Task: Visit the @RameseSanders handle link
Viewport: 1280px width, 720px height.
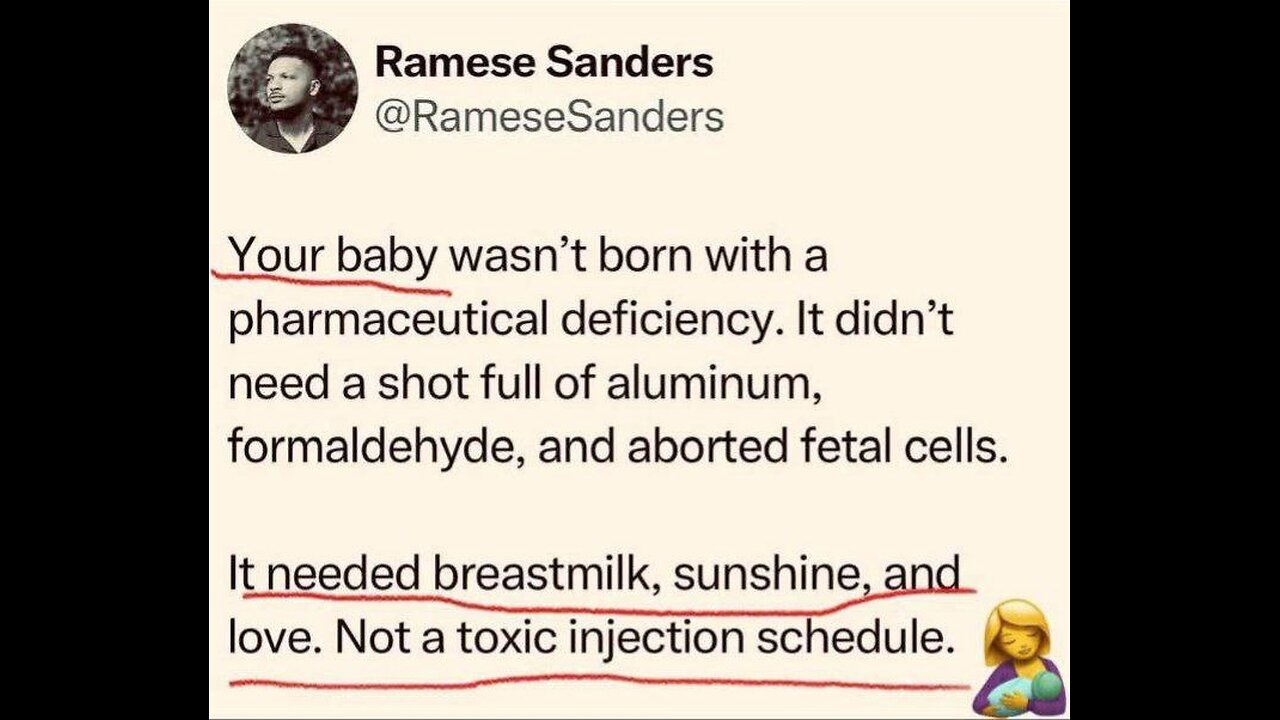Action: (549, 117)
